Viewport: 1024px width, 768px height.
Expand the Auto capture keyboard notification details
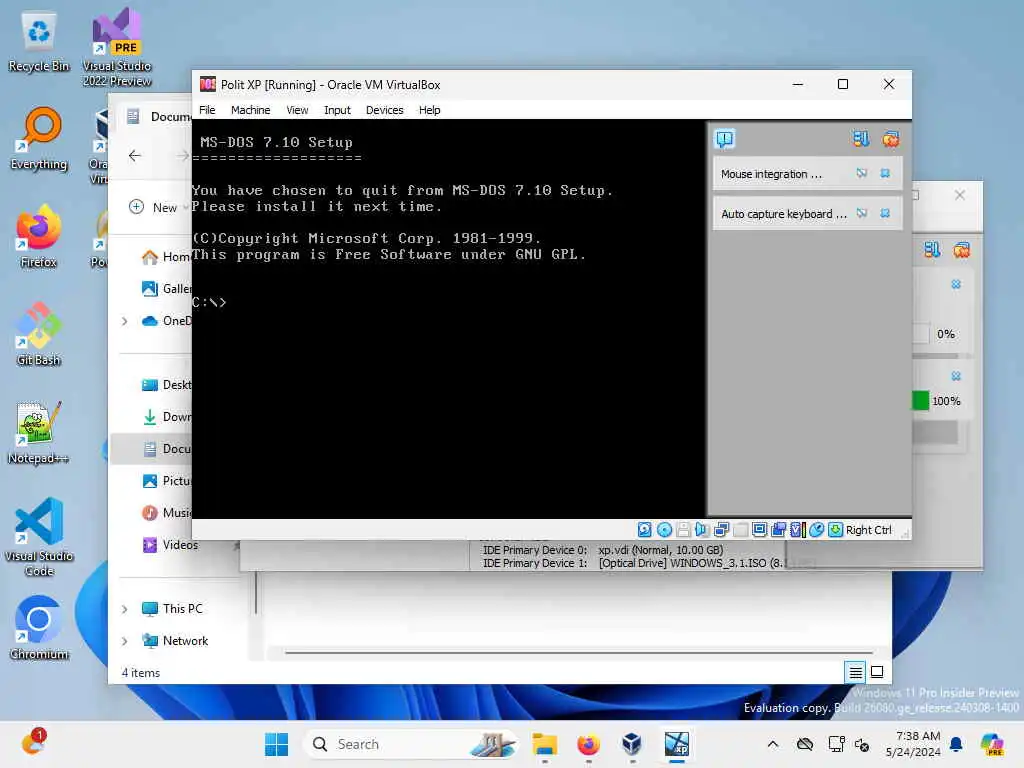(x=862, y=213)
